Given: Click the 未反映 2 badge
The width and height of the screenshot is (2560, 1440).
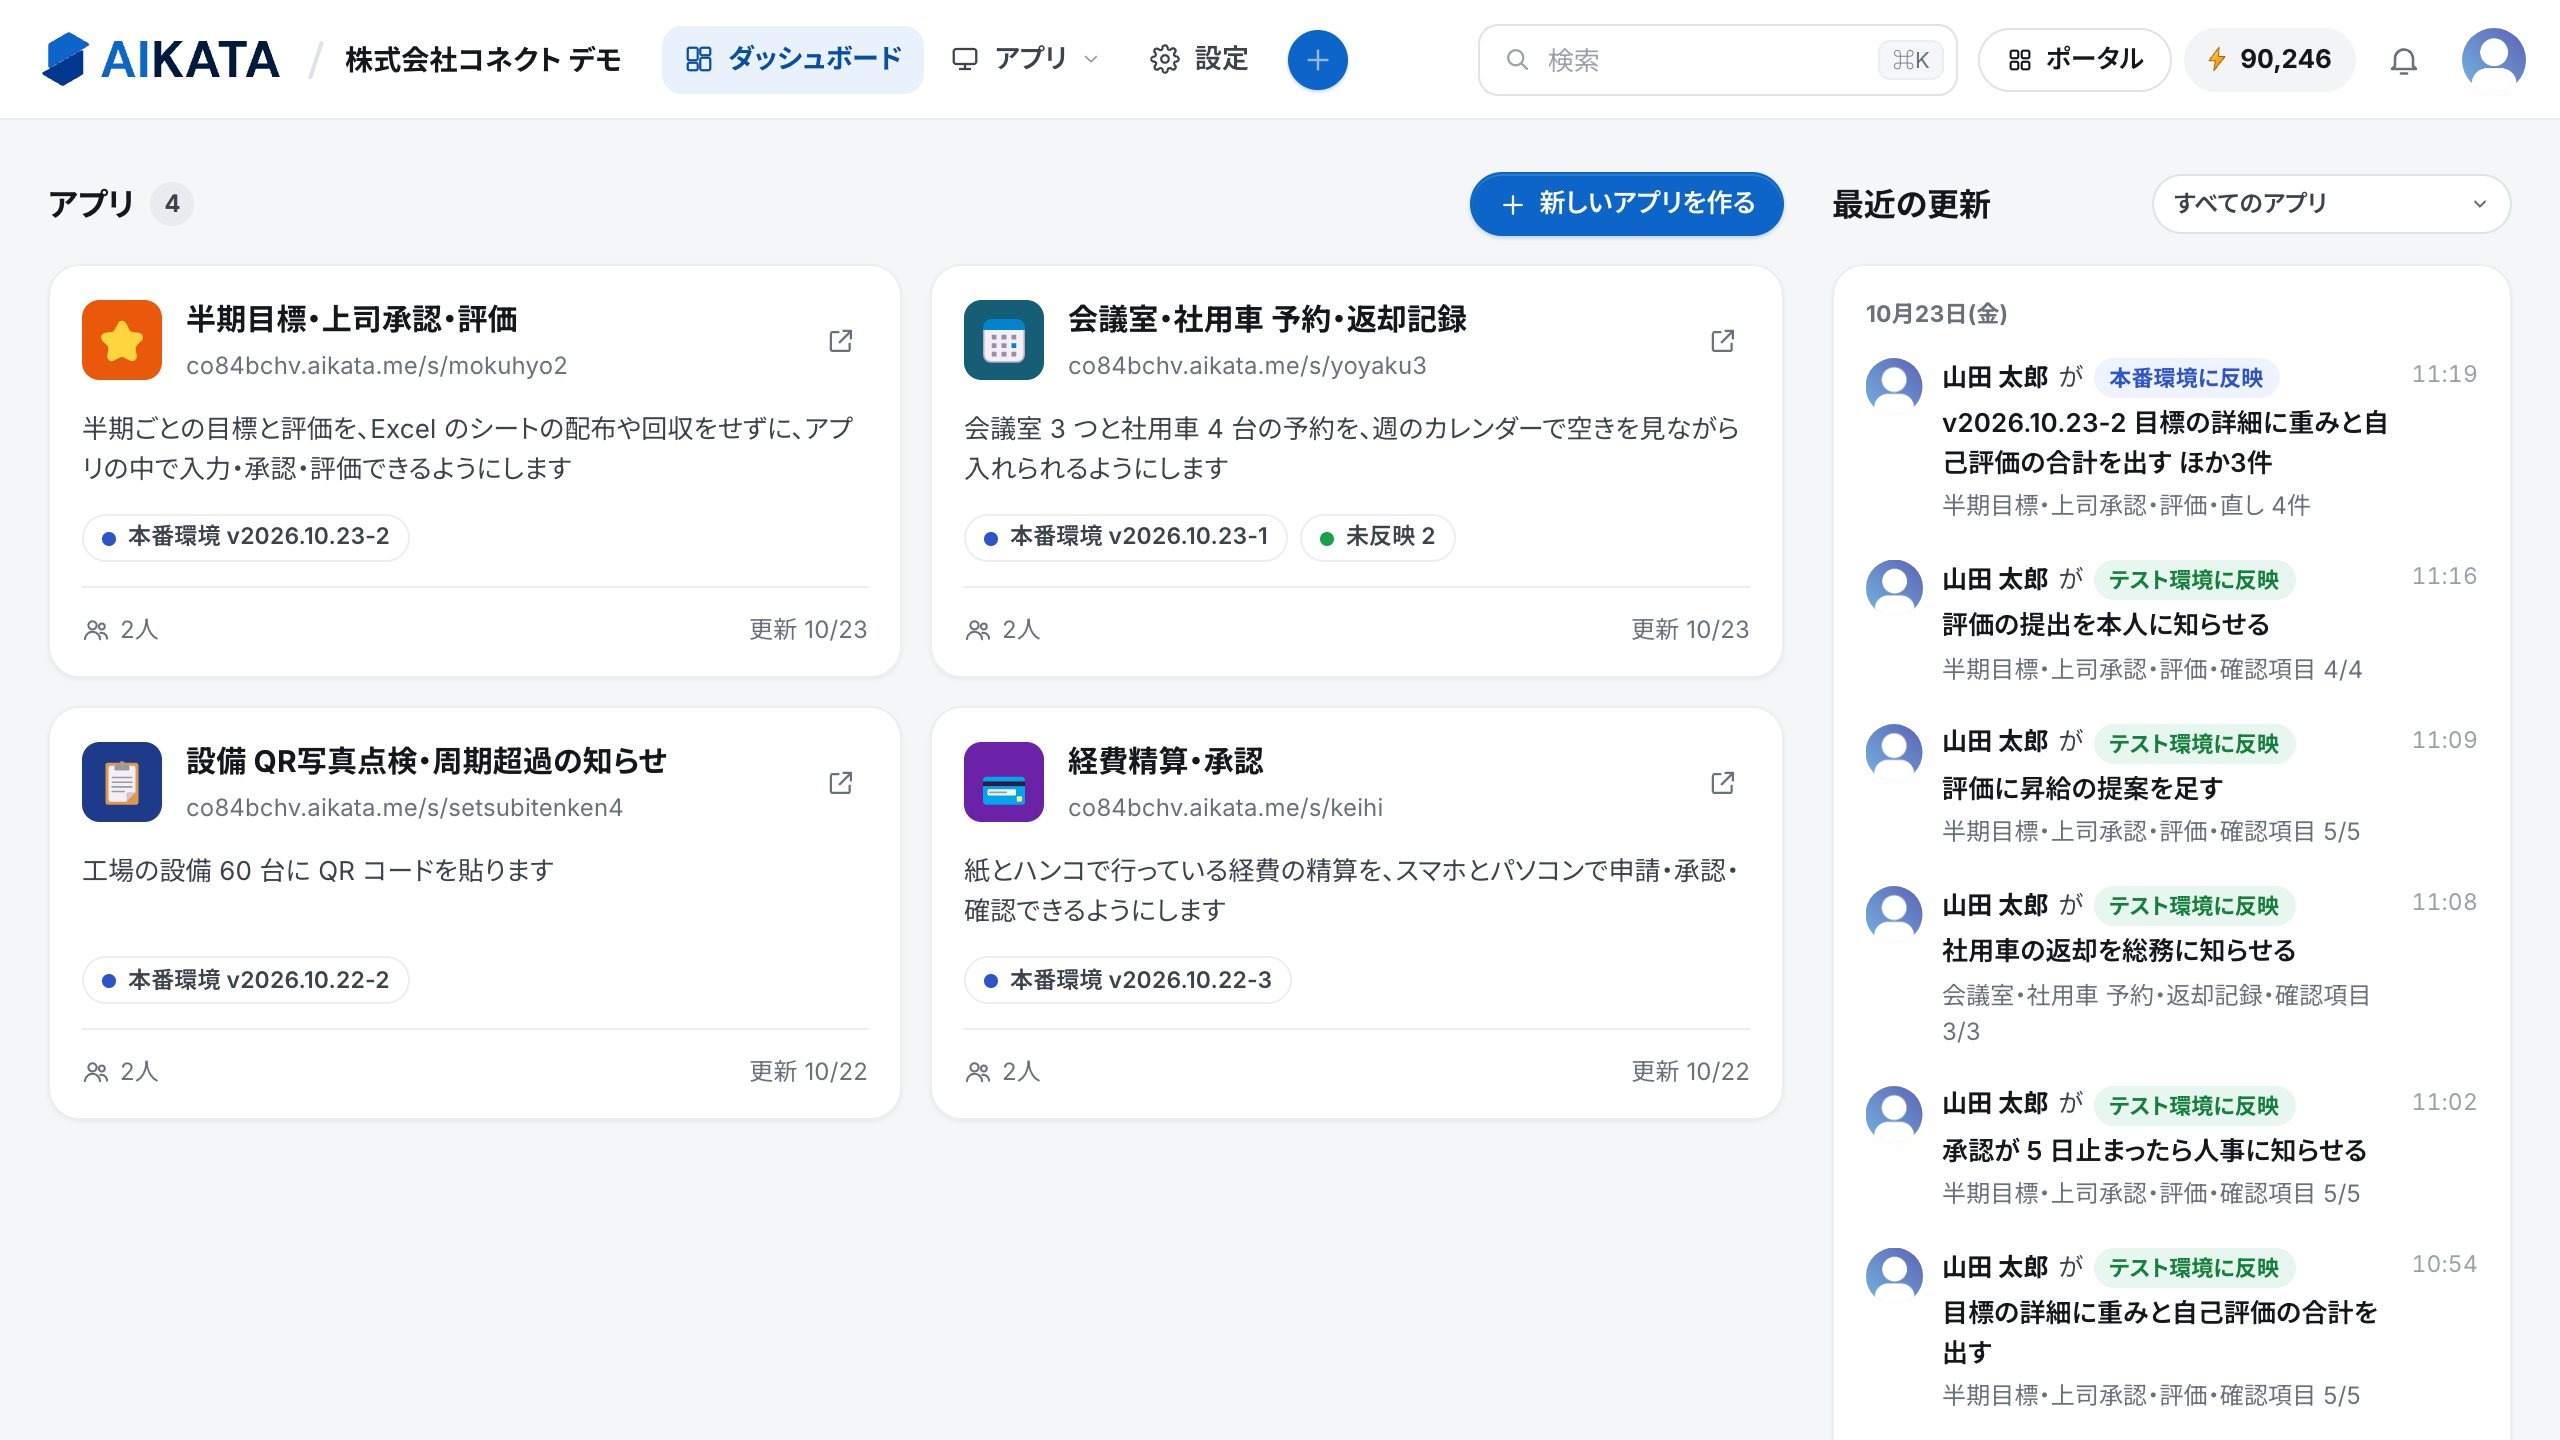Looking at the screenshot, I should click(x=1377, y=537).
